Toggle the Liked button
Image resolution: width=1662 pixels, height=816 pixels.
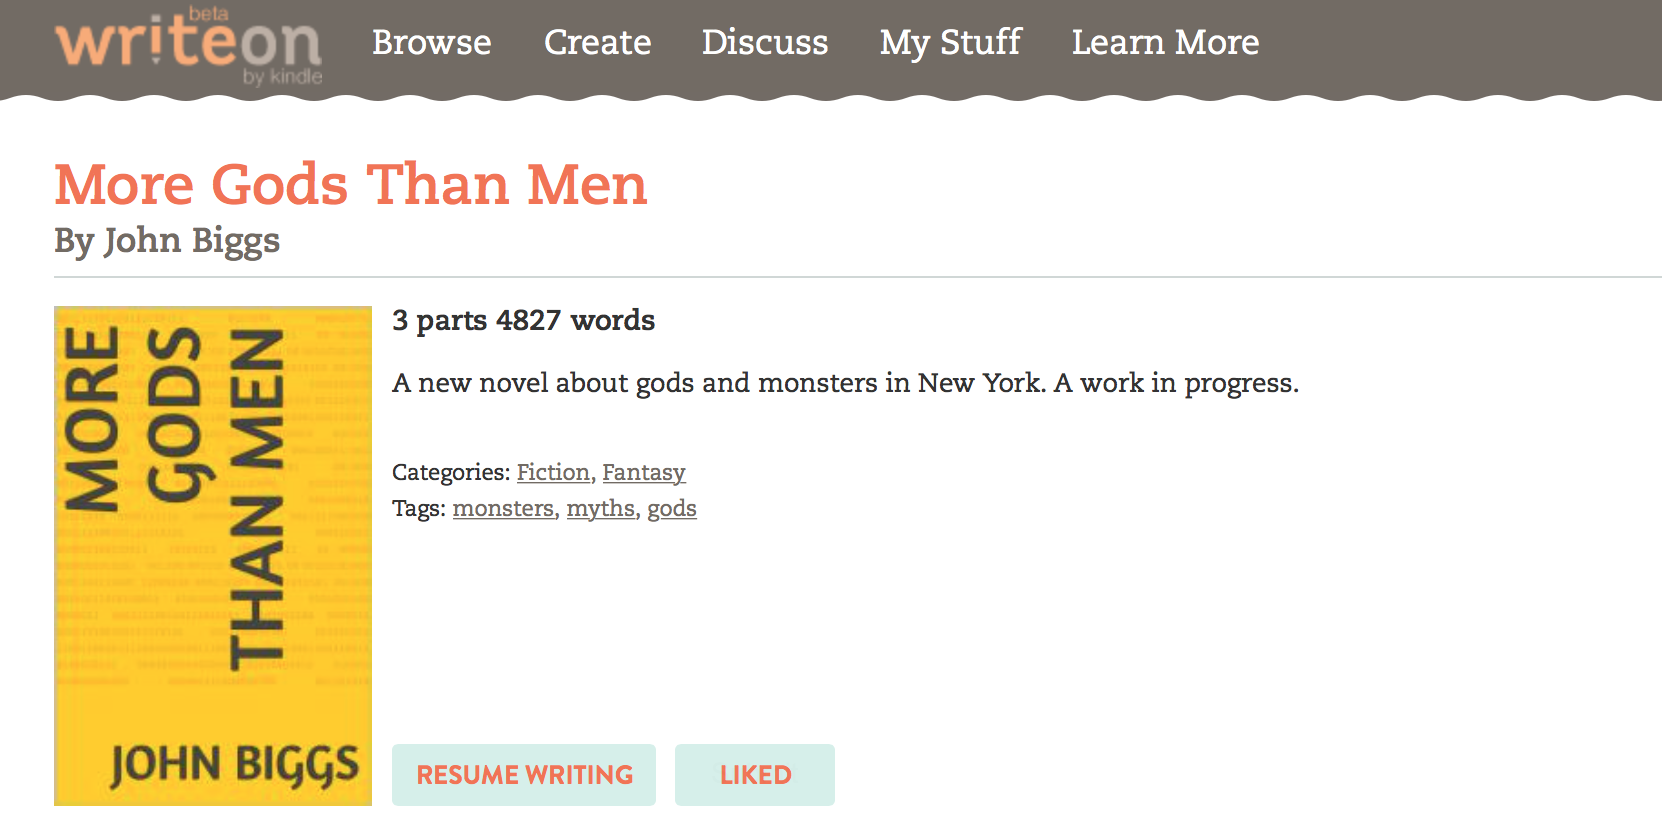click(x=755, y=775)
